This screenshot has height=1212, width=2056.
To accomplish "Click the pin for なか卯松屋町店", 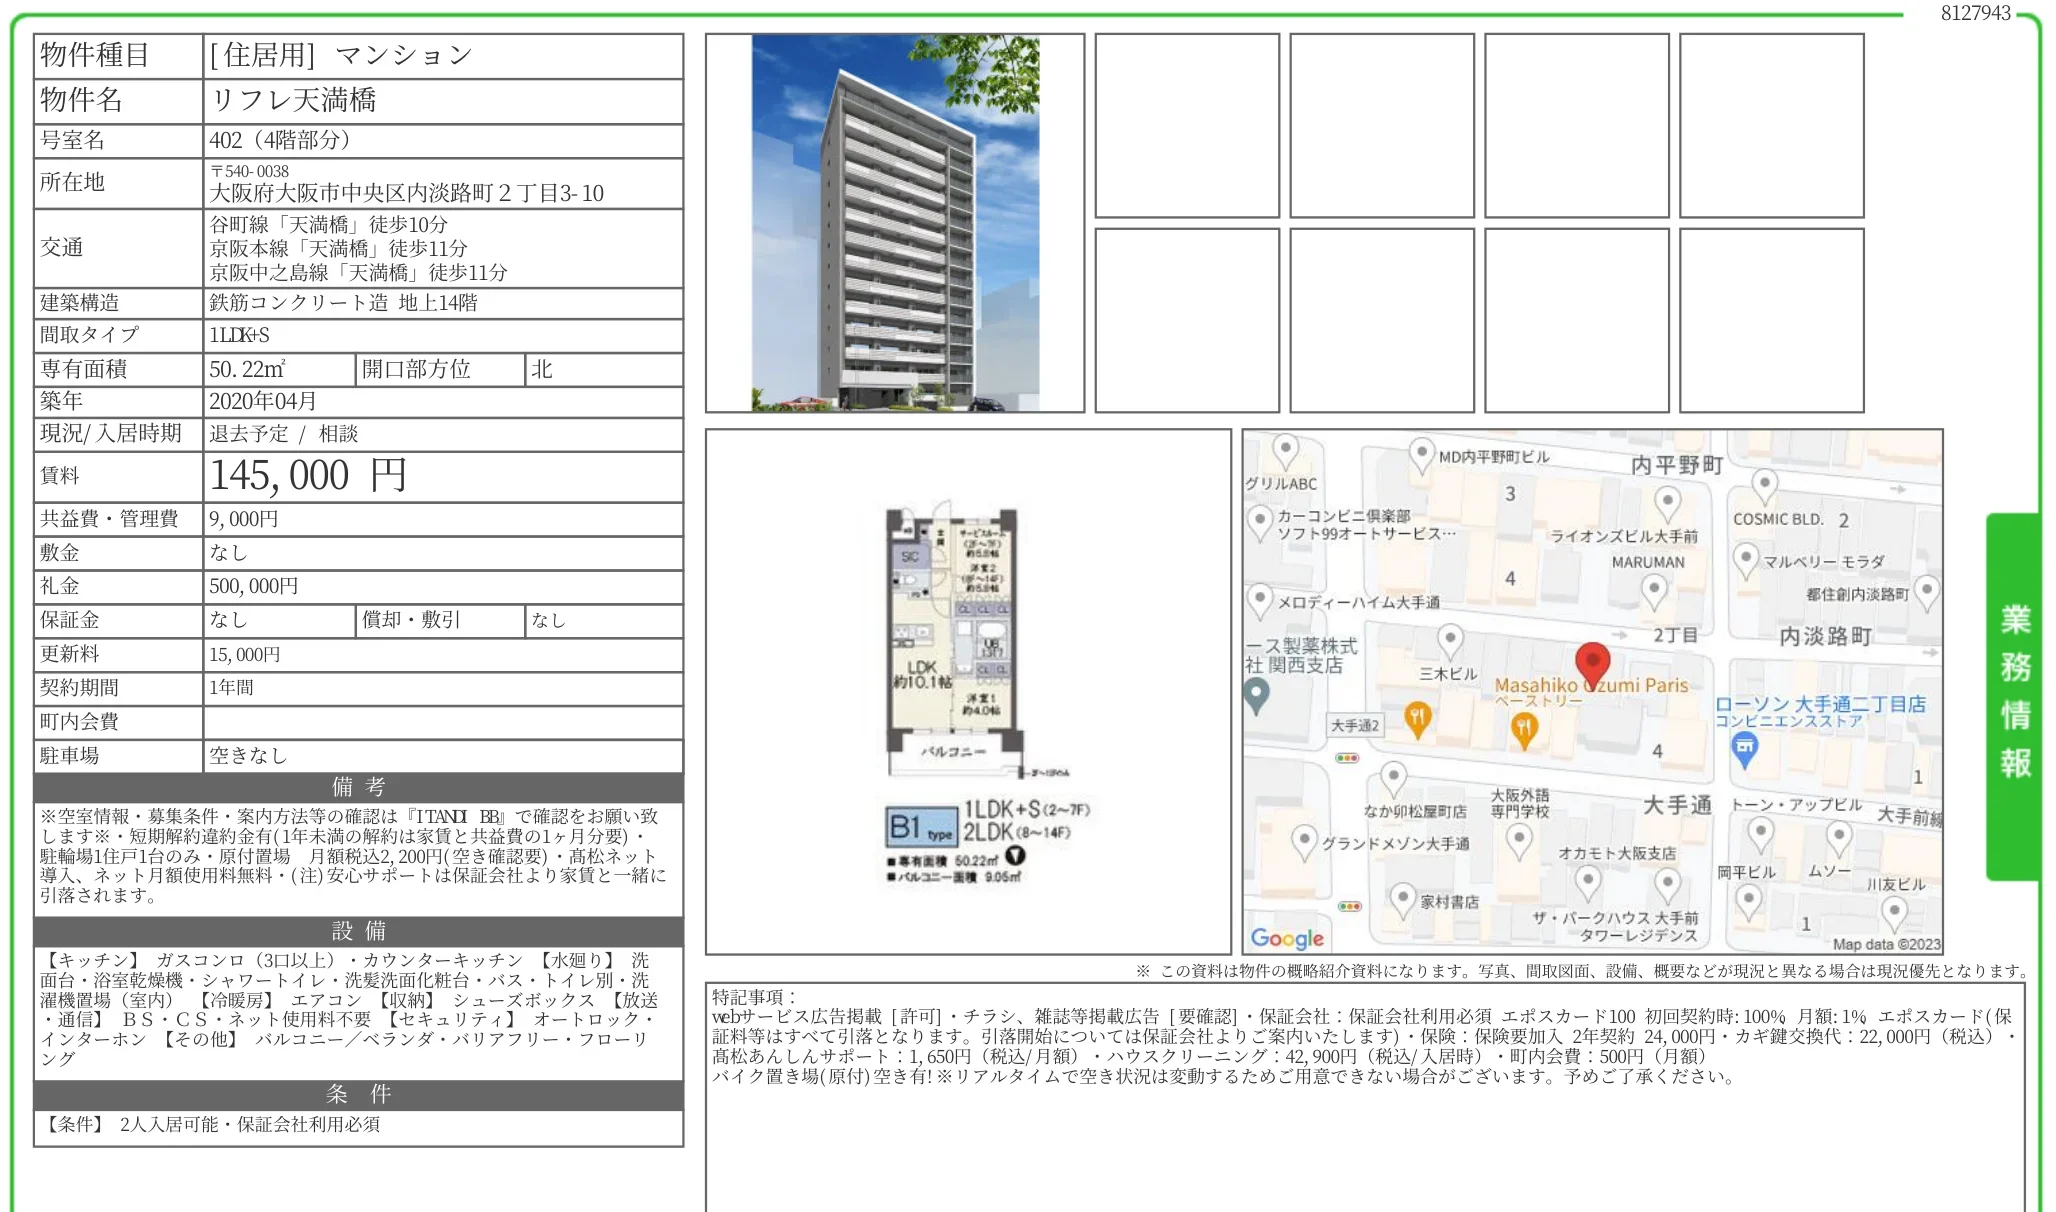I will point(1393,777).
